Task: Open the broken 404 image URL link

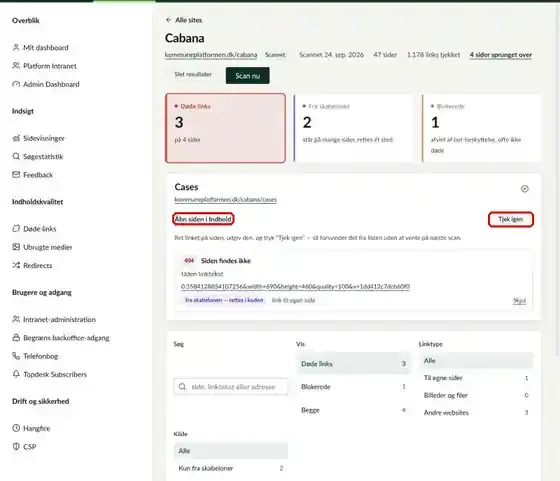Action: [x=295, y=286]
